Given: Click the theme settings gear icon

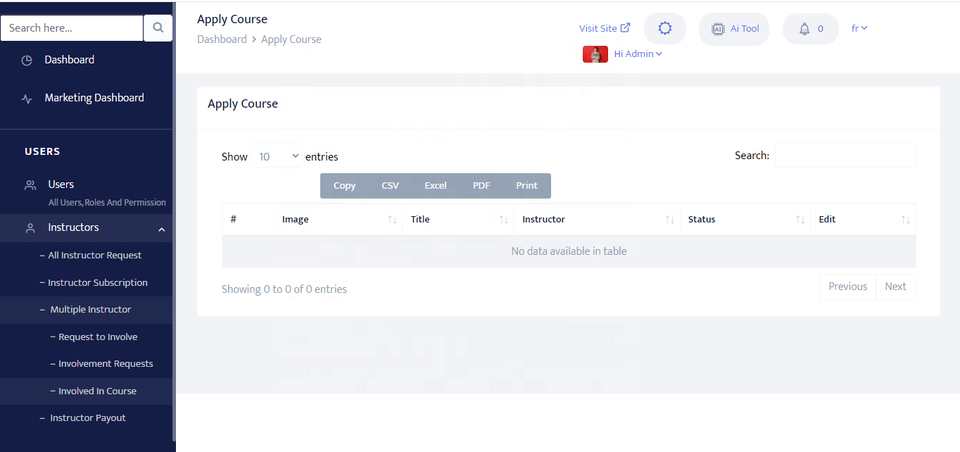Looking at the screenshot, I should [x=665, y=29].
